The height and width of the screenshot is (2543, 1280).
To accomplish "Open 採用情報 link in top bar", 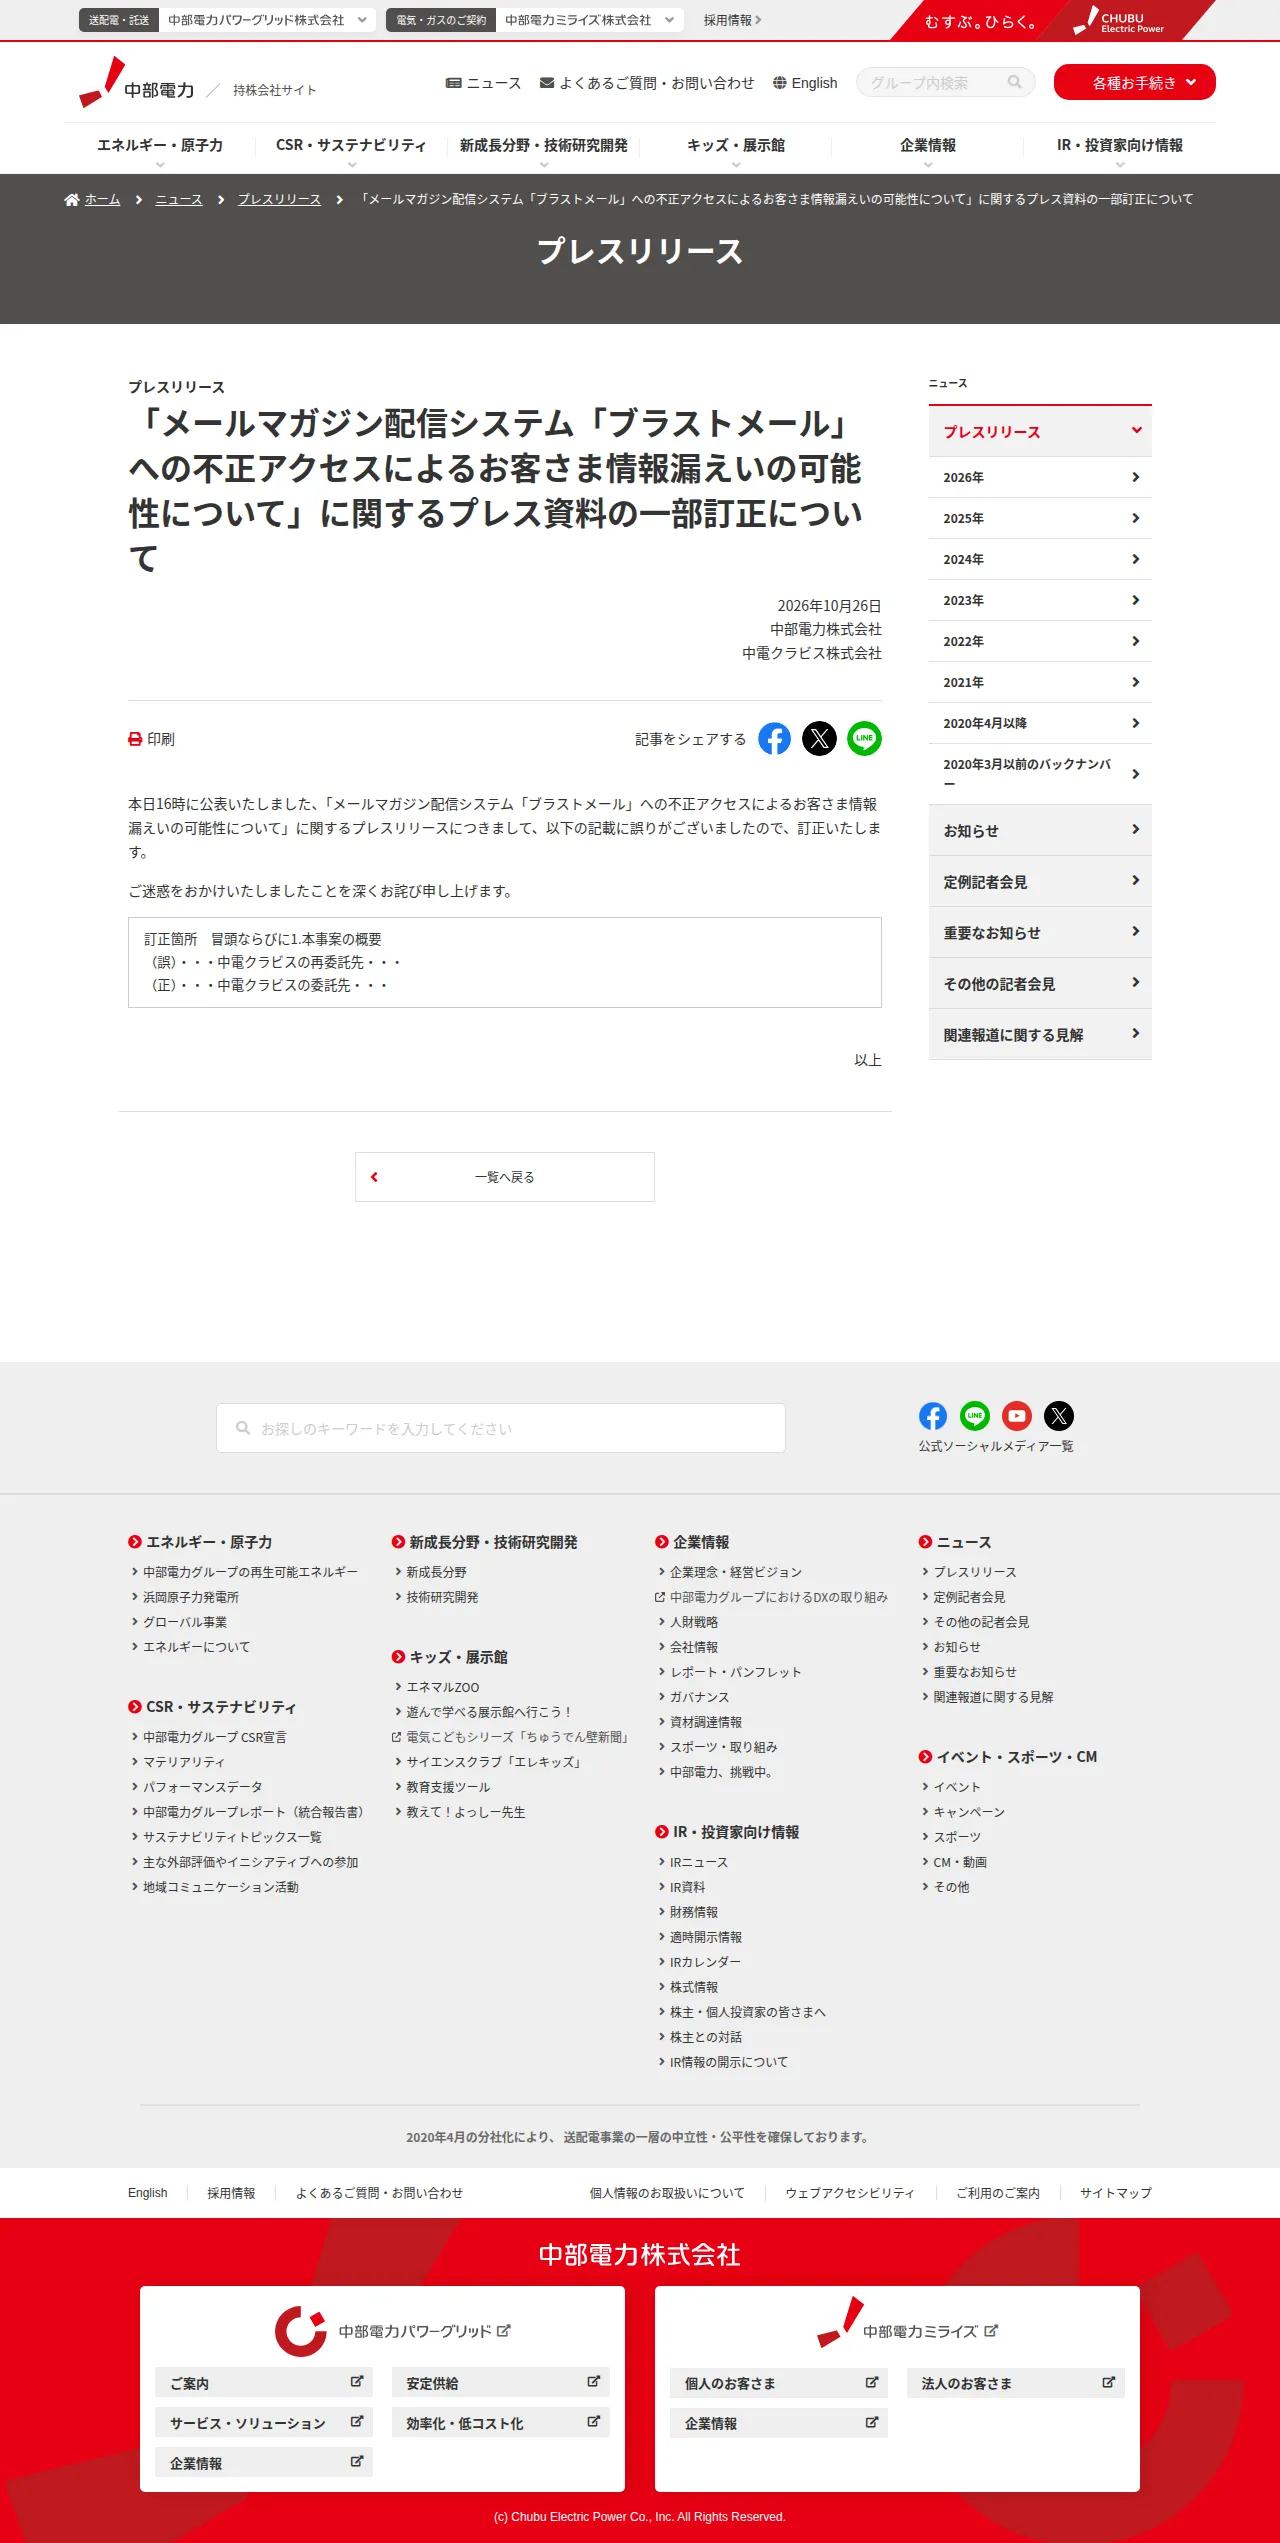I will click(x=733, y=20).
